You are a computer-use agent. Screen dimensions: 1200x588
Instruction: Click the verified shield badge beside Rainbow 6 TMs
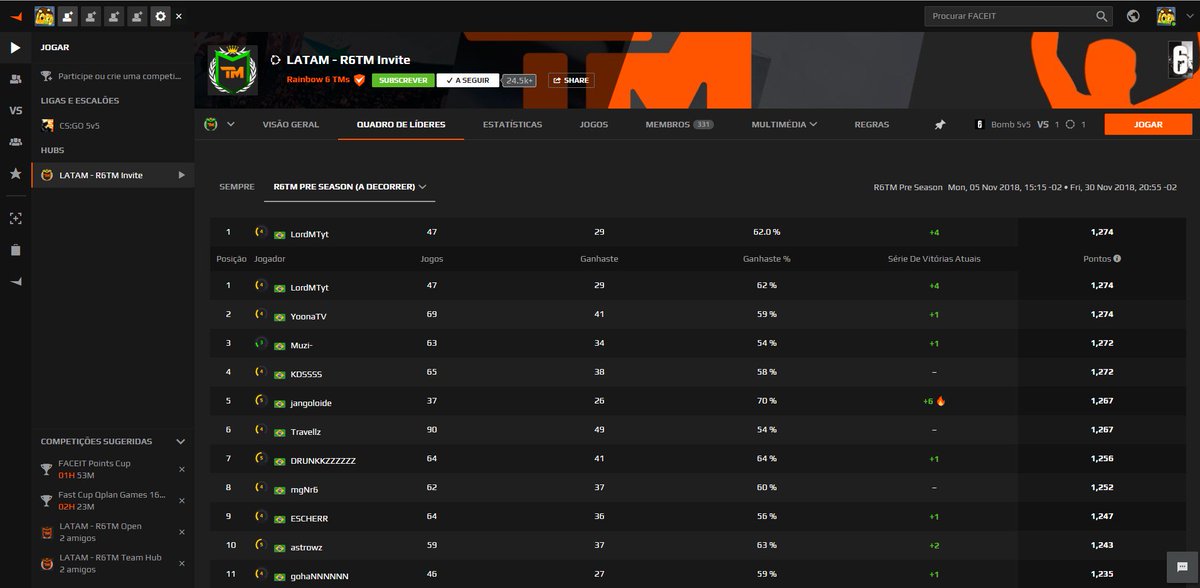tap(359, 80)
